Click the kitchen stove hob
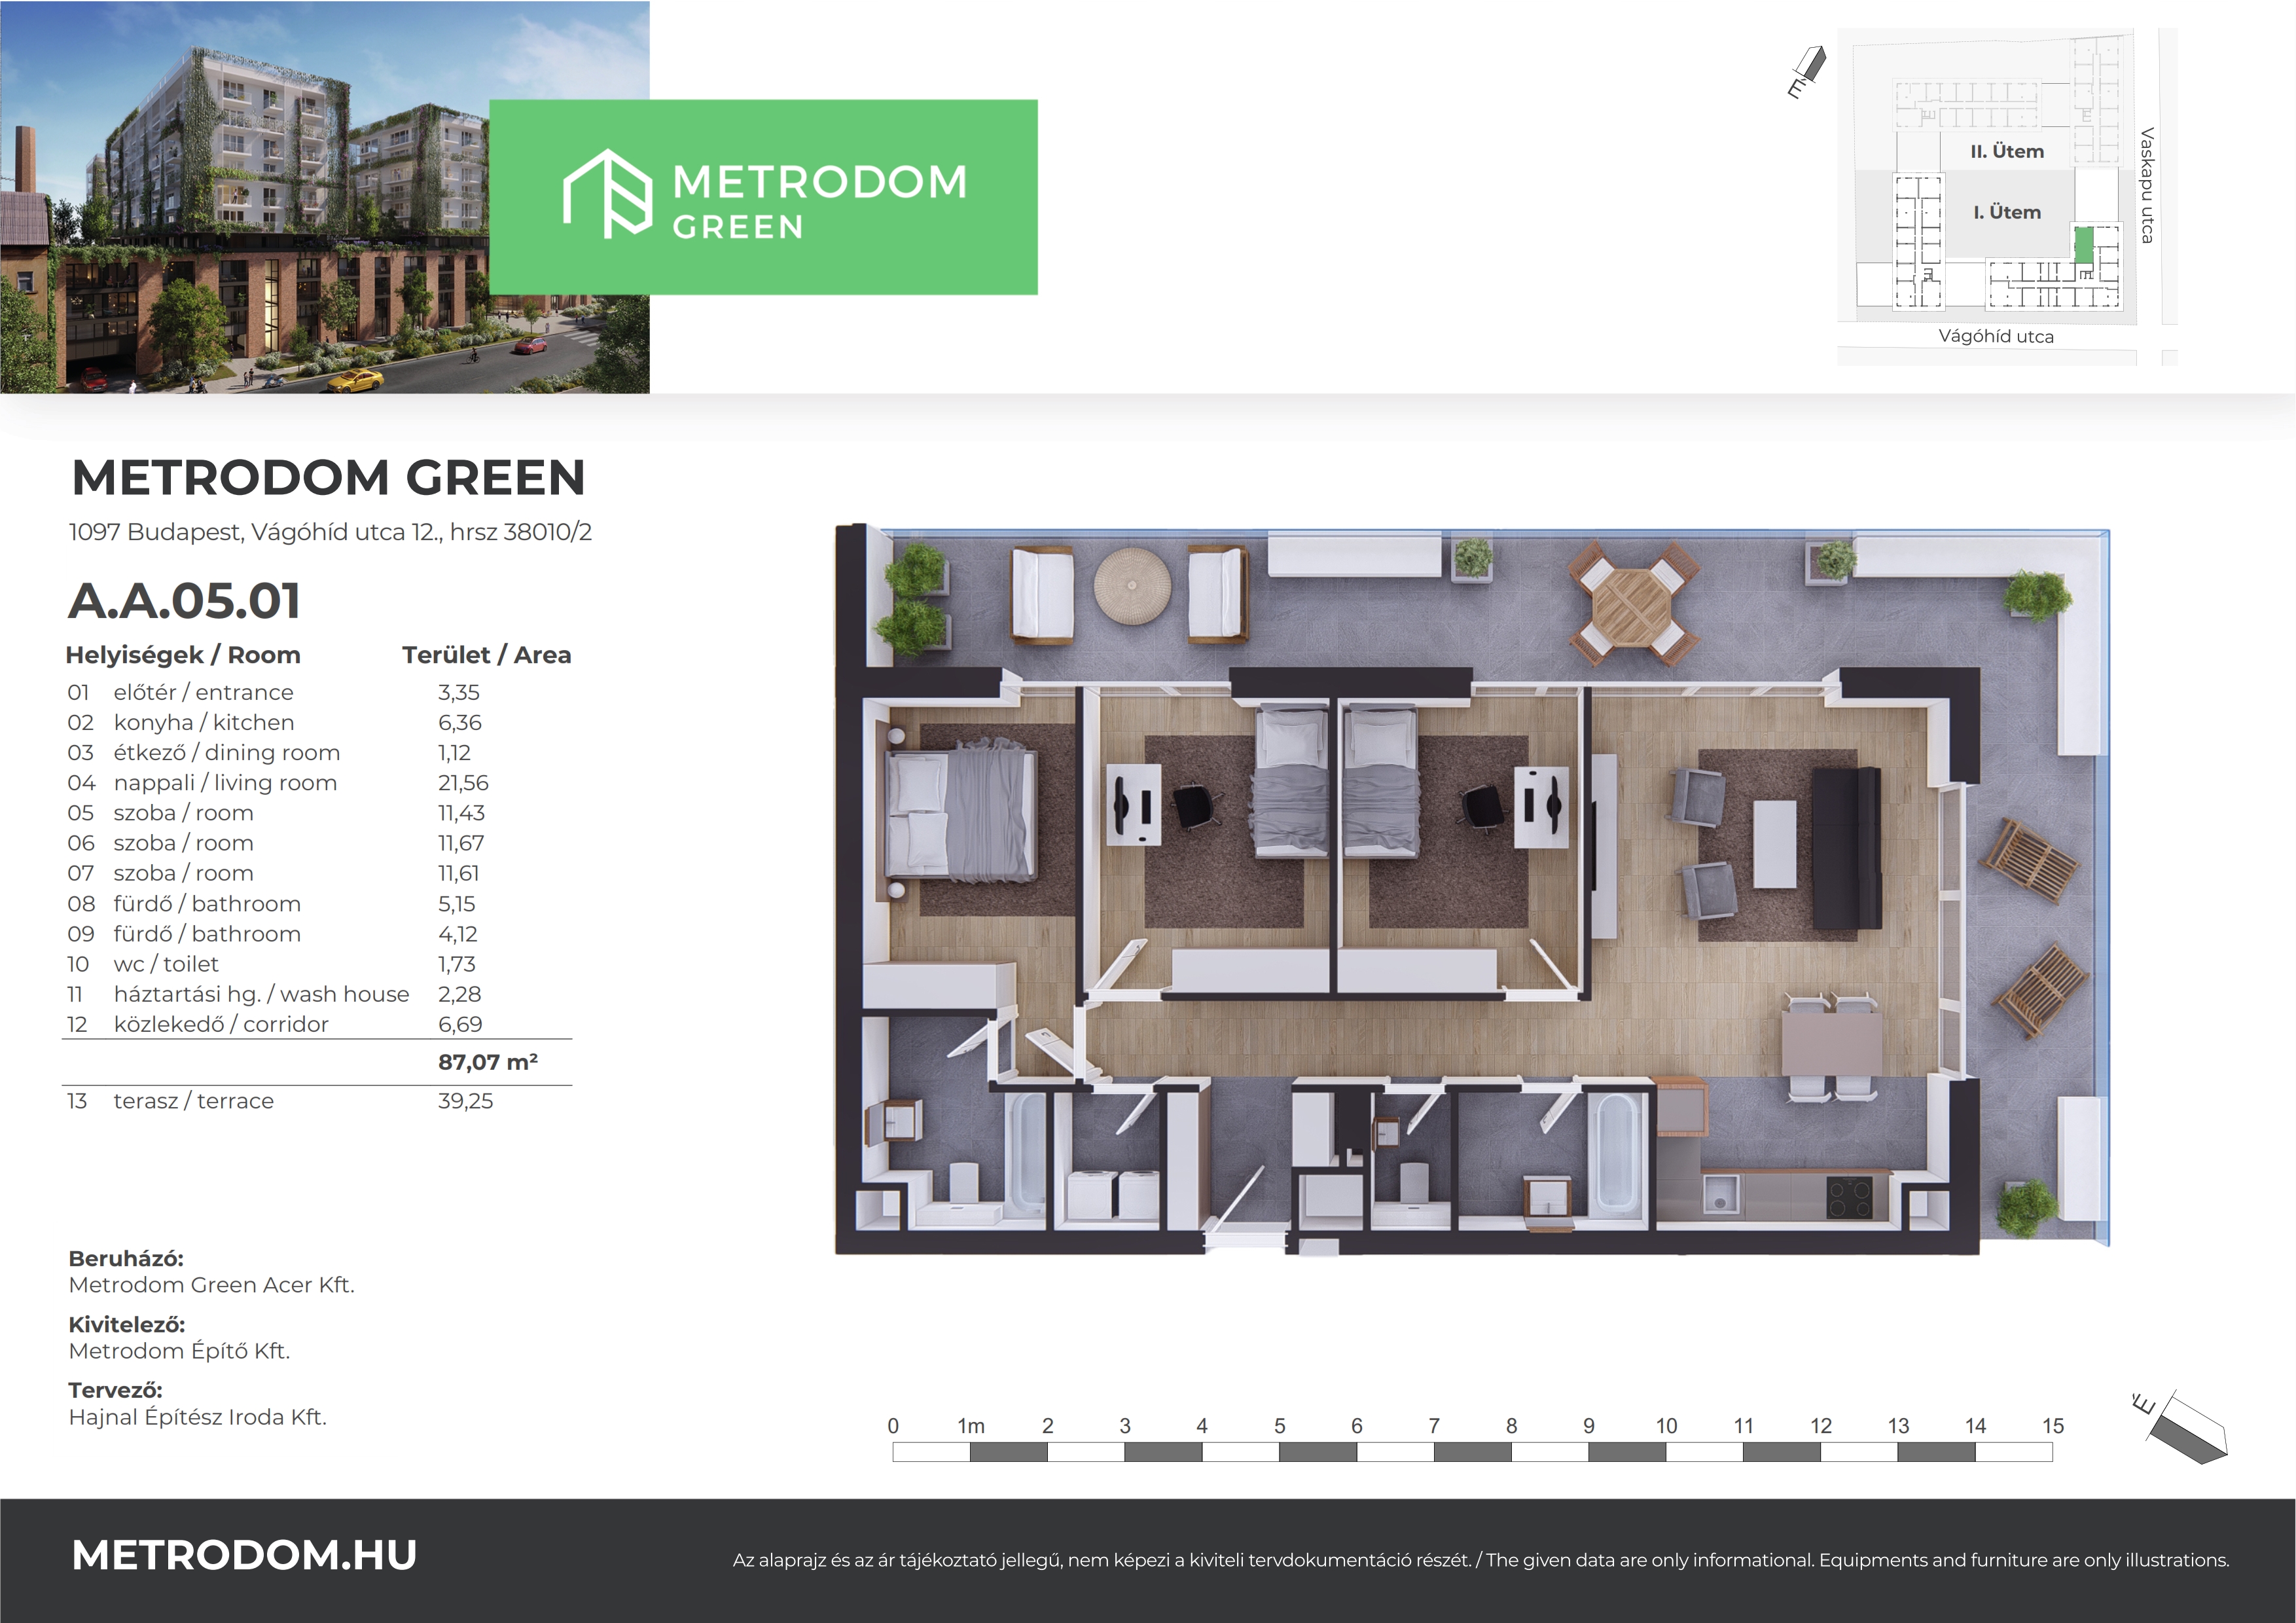The height and width of the screenshot is (1623, 2296). [x=1849, y=1198]
